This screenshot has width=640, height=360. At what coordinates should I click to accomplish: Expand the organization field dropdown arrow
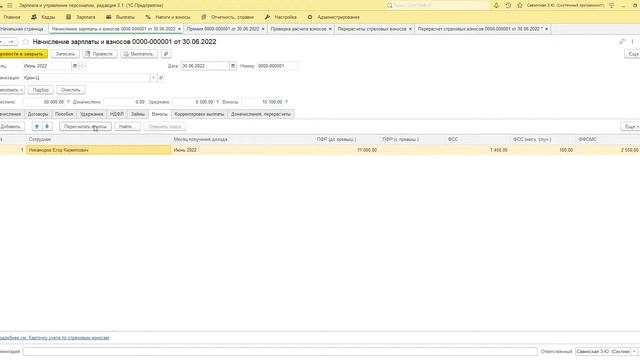153,78
